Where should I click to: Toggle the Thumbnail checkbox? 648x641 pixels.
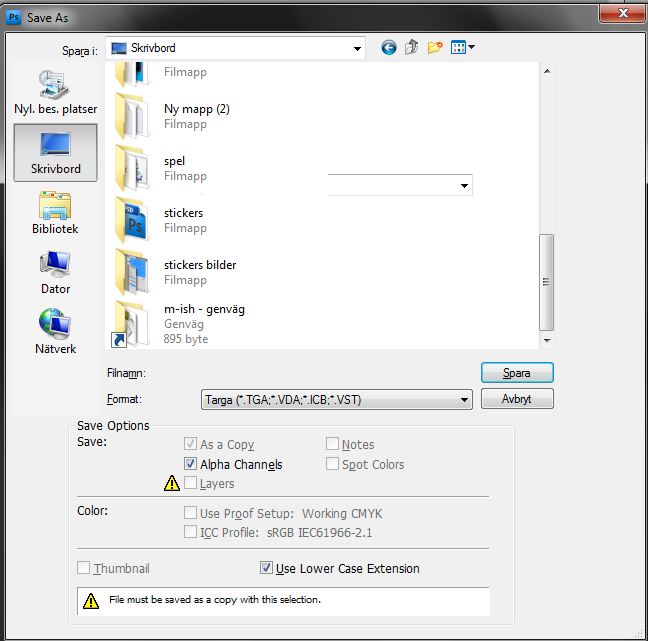(x=83, y=568)
